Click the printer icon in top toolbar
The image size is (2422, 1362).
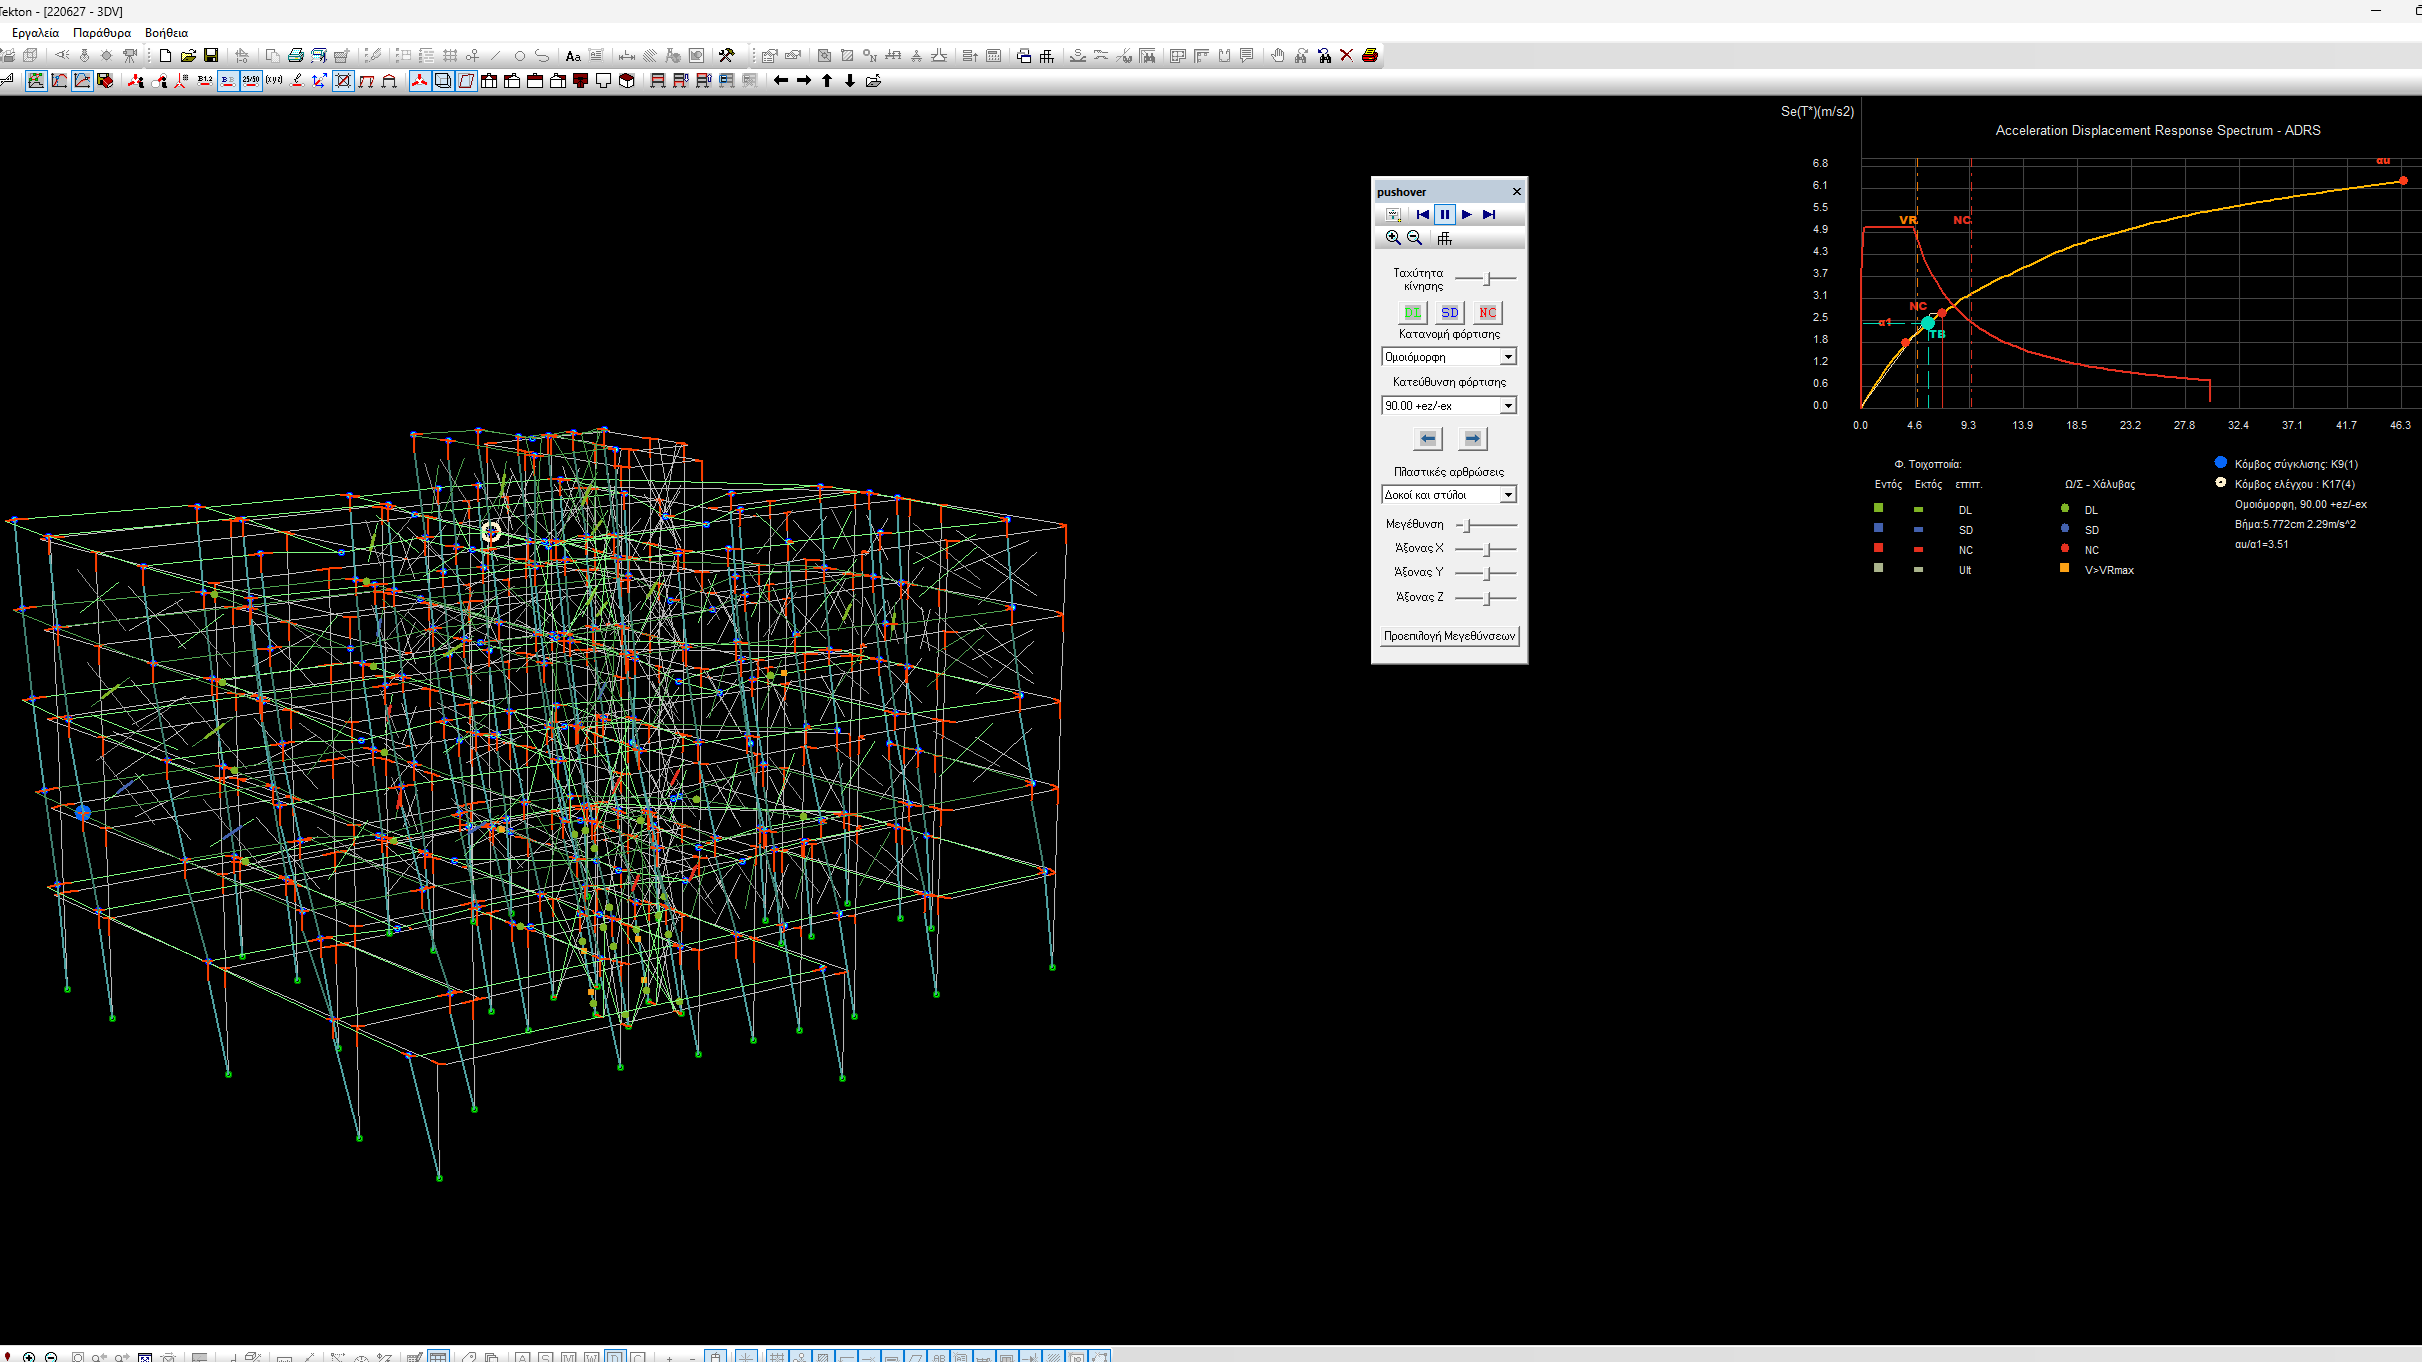[296, 56]
